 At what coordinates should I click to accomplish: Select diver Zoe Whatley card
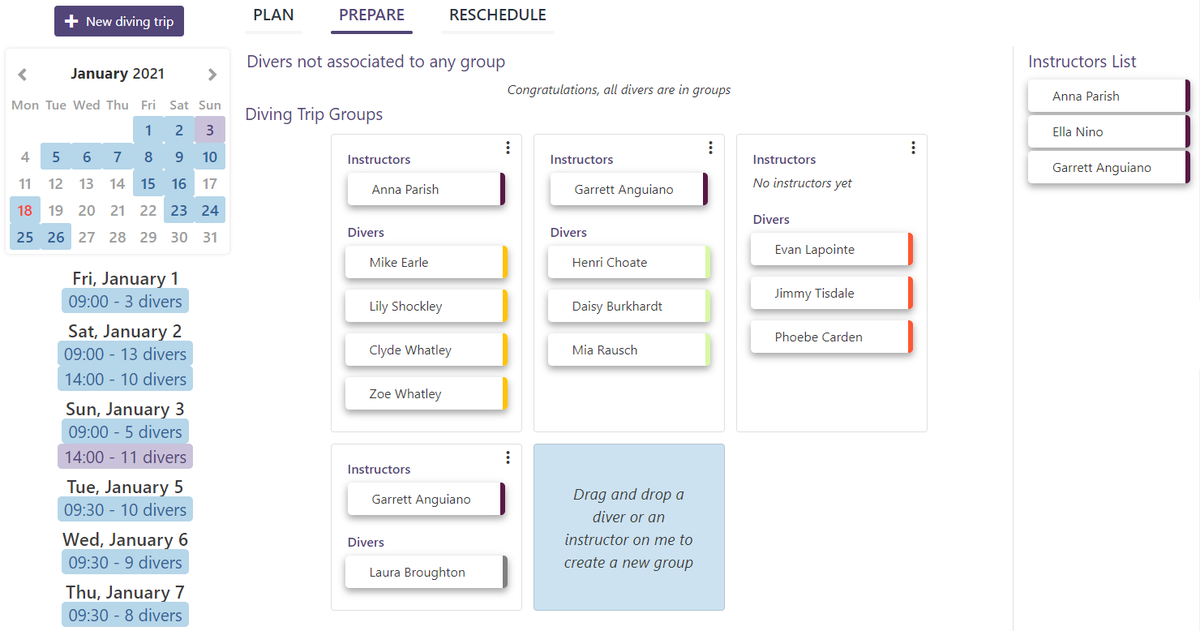click(425, 394)
